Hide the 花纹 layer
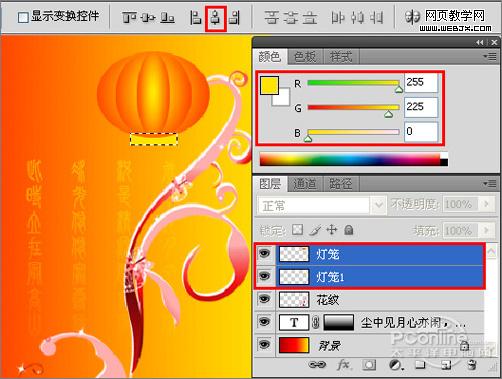Viewport: 502px width, 379px height. (x=265, y=299)
